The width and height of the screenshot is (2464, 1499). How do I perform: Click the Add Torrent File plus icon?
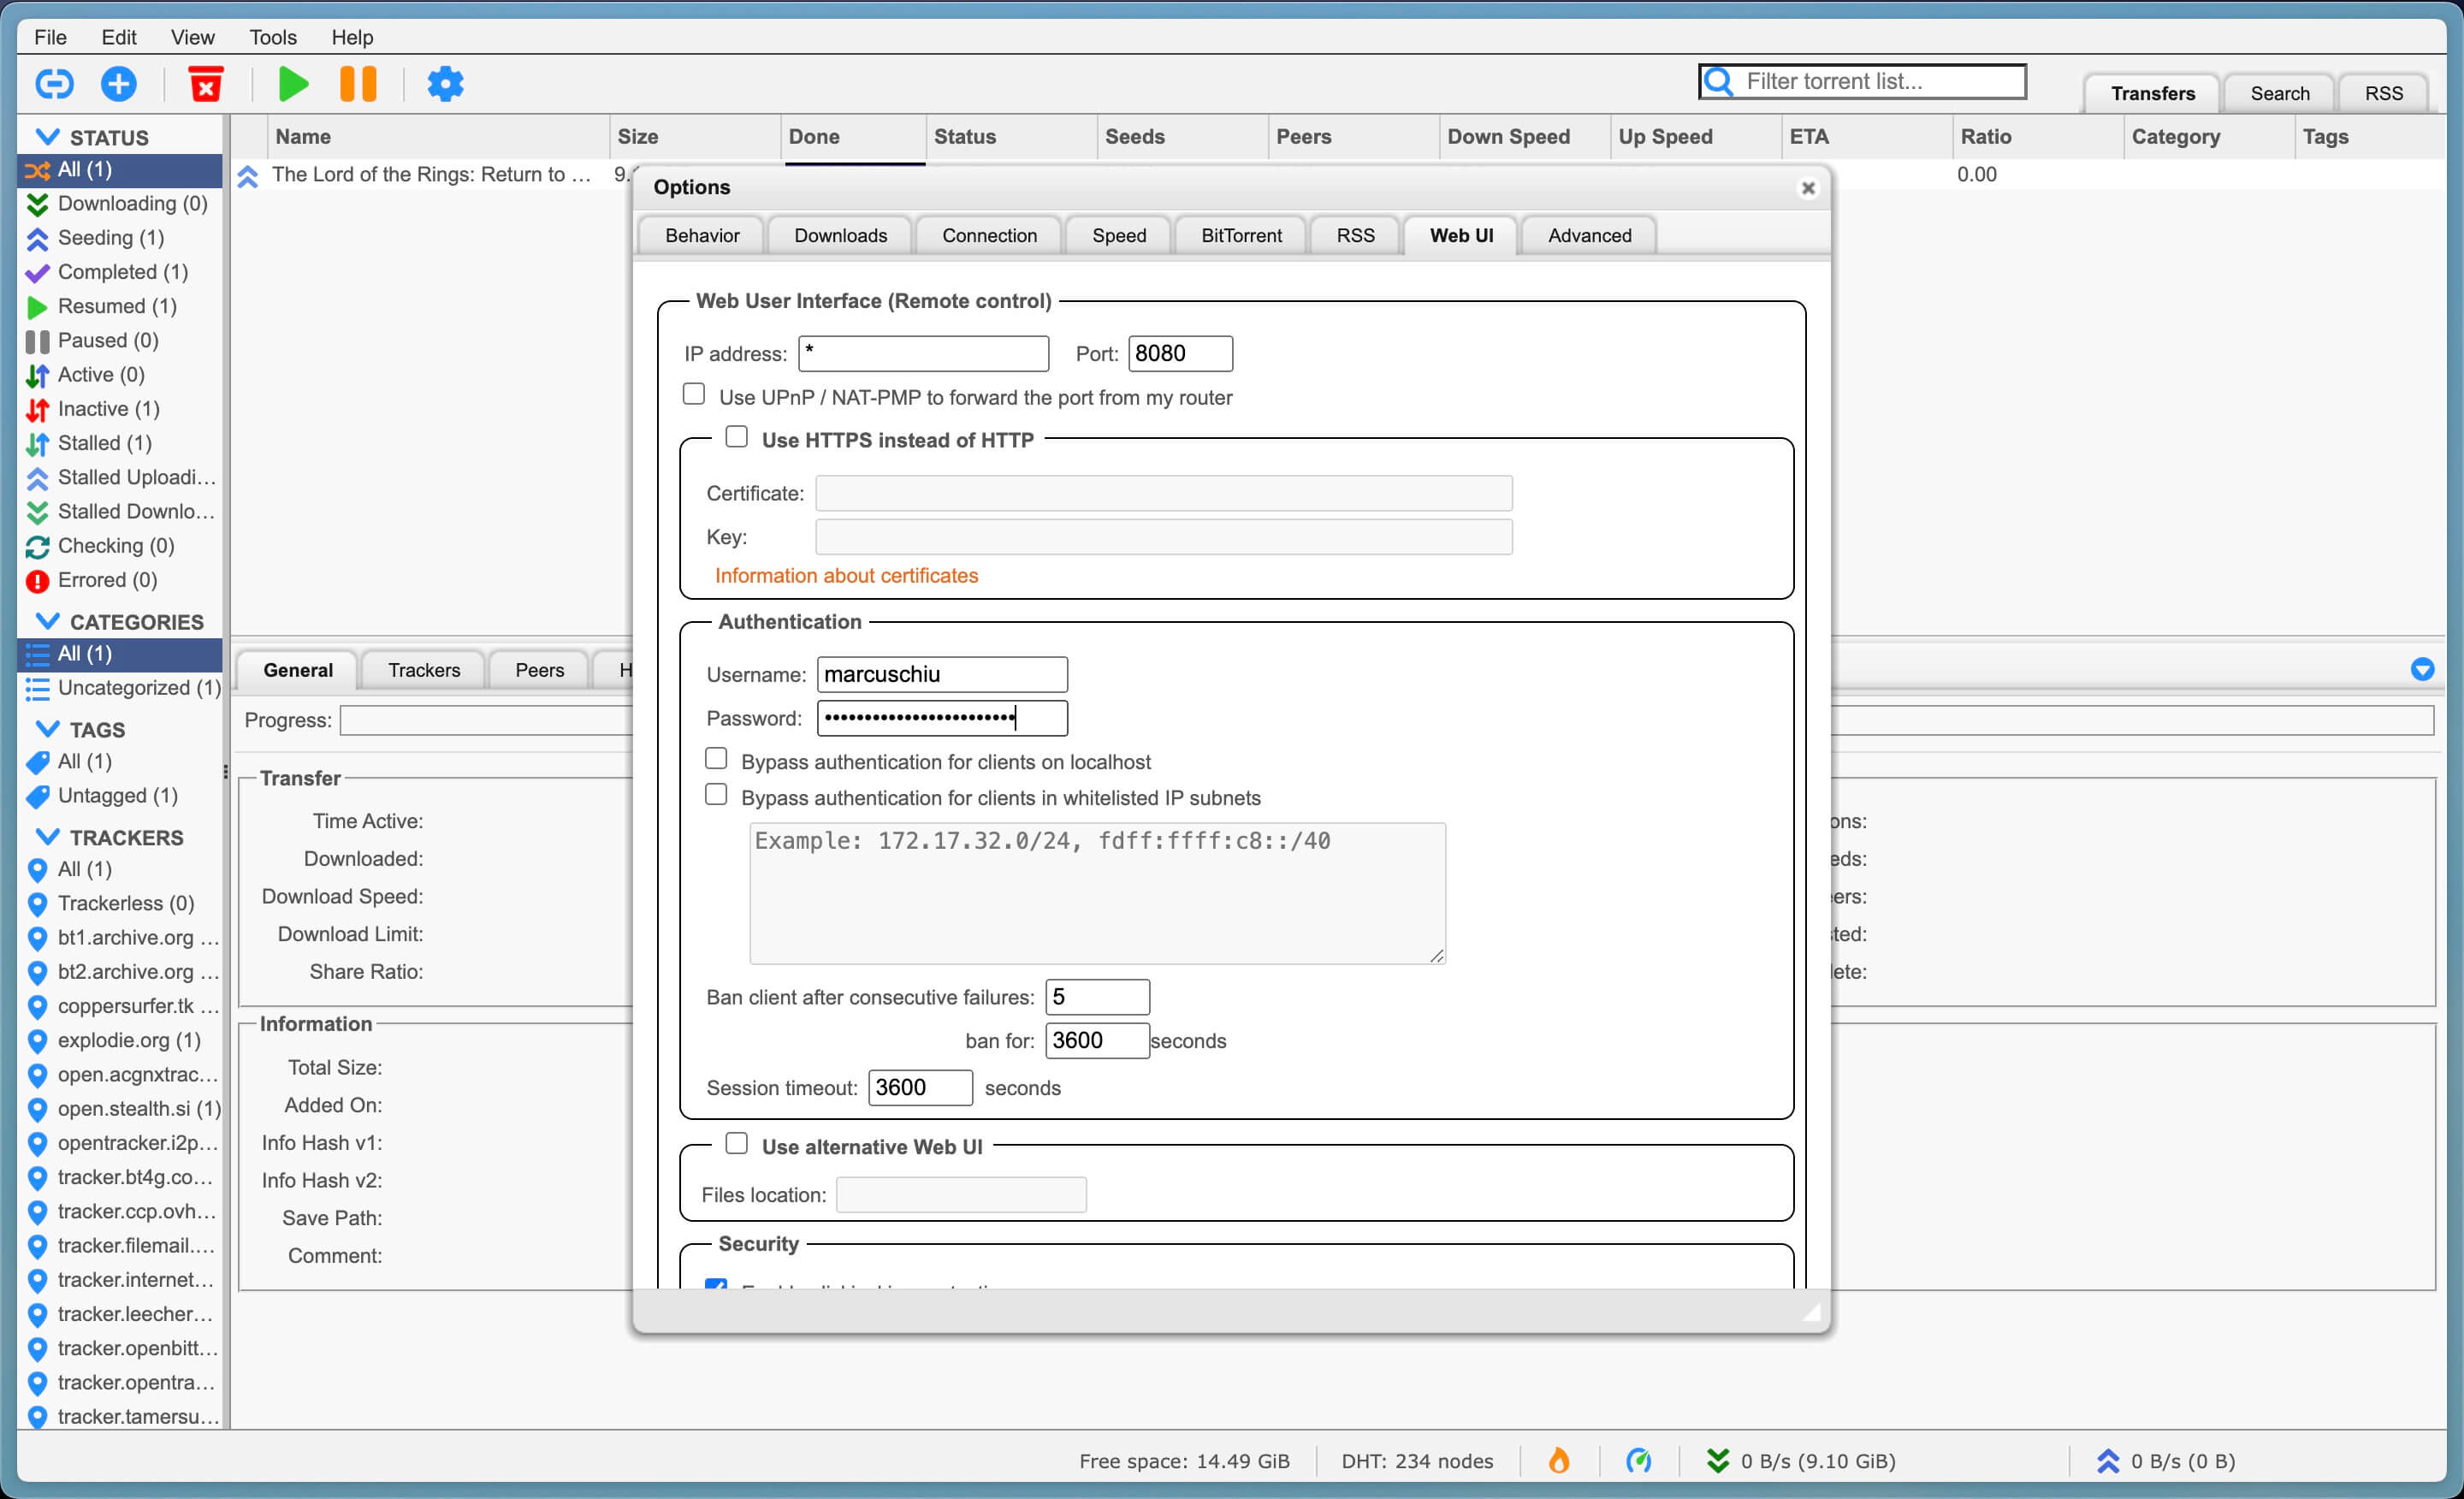(x=119, y=84)
